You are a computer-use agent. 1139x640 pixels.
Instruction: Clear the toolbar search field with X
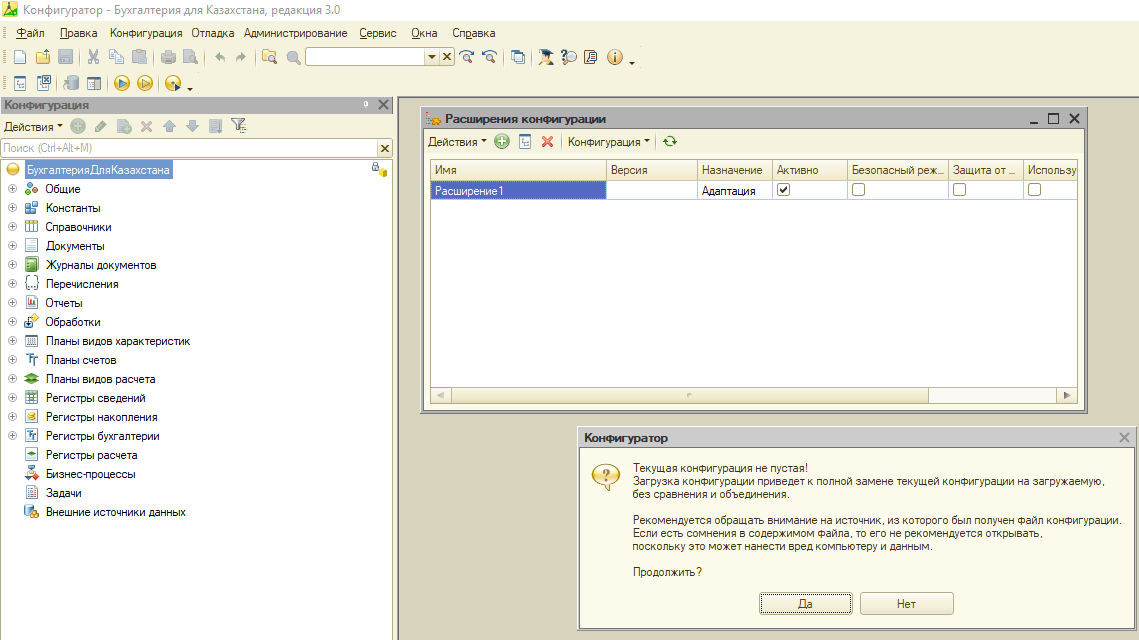447,57
